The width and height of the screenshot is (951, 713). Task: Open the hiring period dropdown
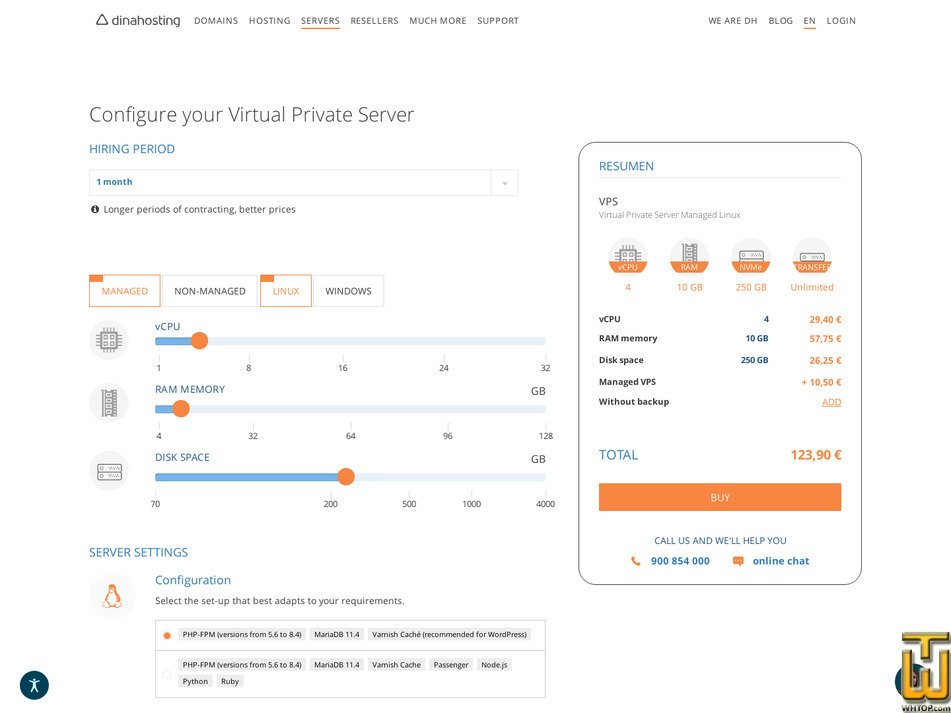pyautogui.click(x=505, y=182)
